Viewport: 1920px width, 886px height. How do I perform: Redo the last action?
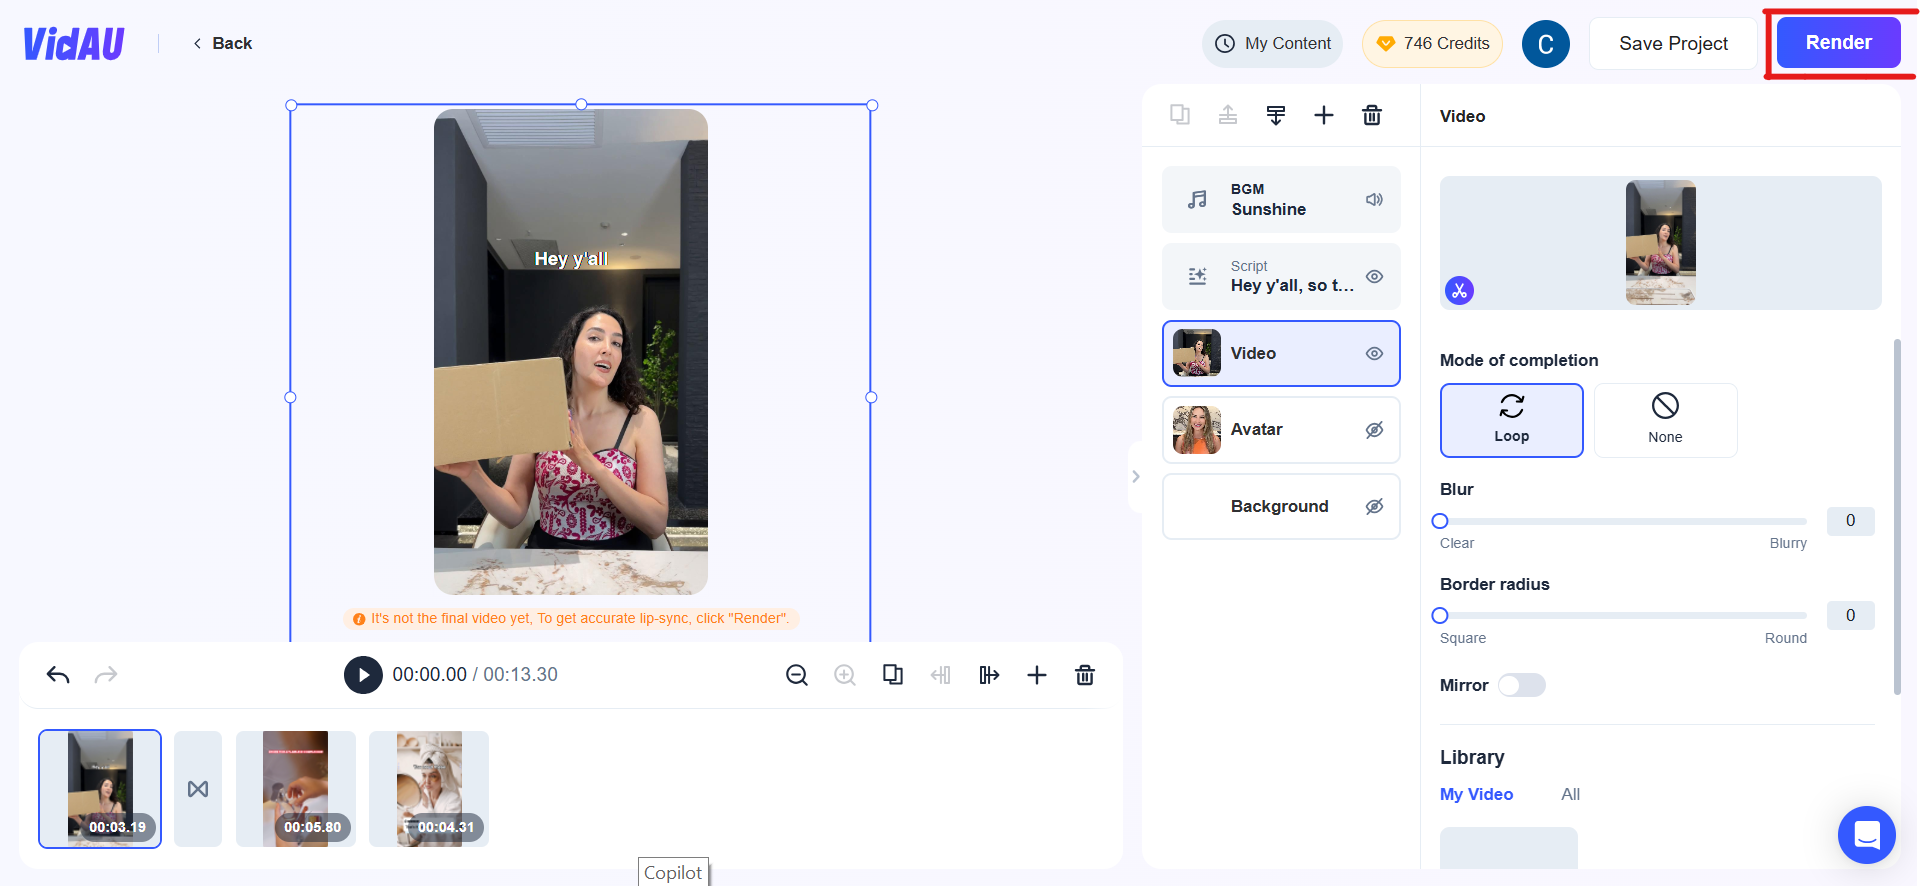(x=106, y=675)
